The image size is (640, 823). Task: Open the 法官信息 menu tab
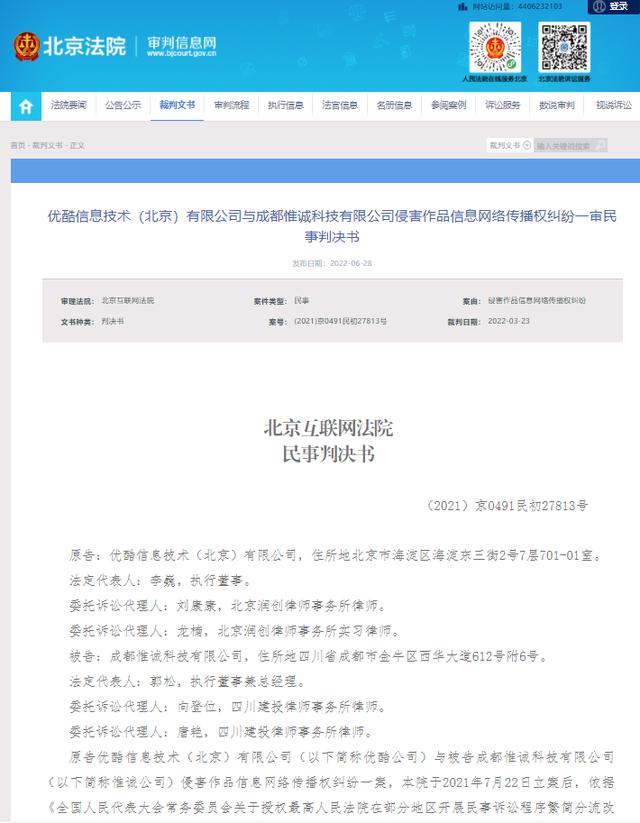[340, 105]
